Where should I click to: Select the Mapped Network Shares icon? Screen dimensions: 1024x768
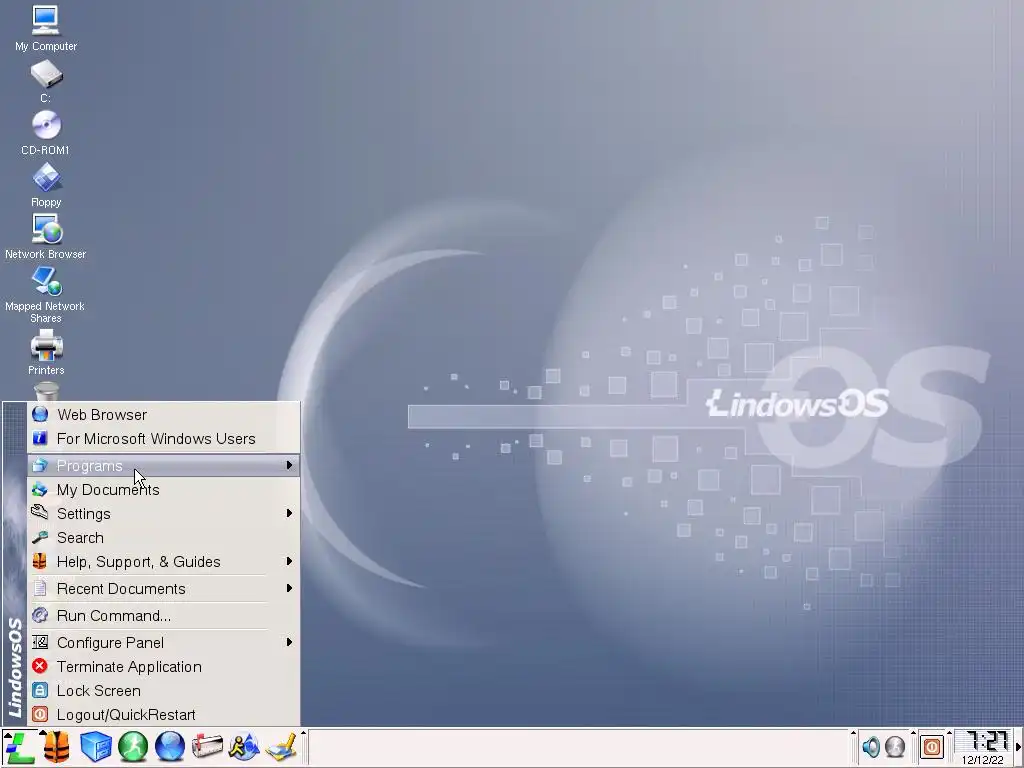pyautogui.click(x=46, y=295)
